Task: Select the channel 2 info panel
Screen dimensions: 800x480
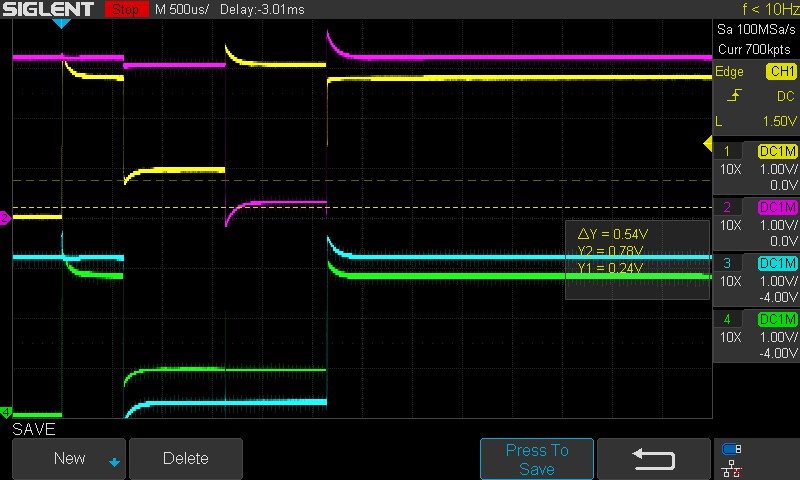Action: pyautogui.click(x=757, y=224)
